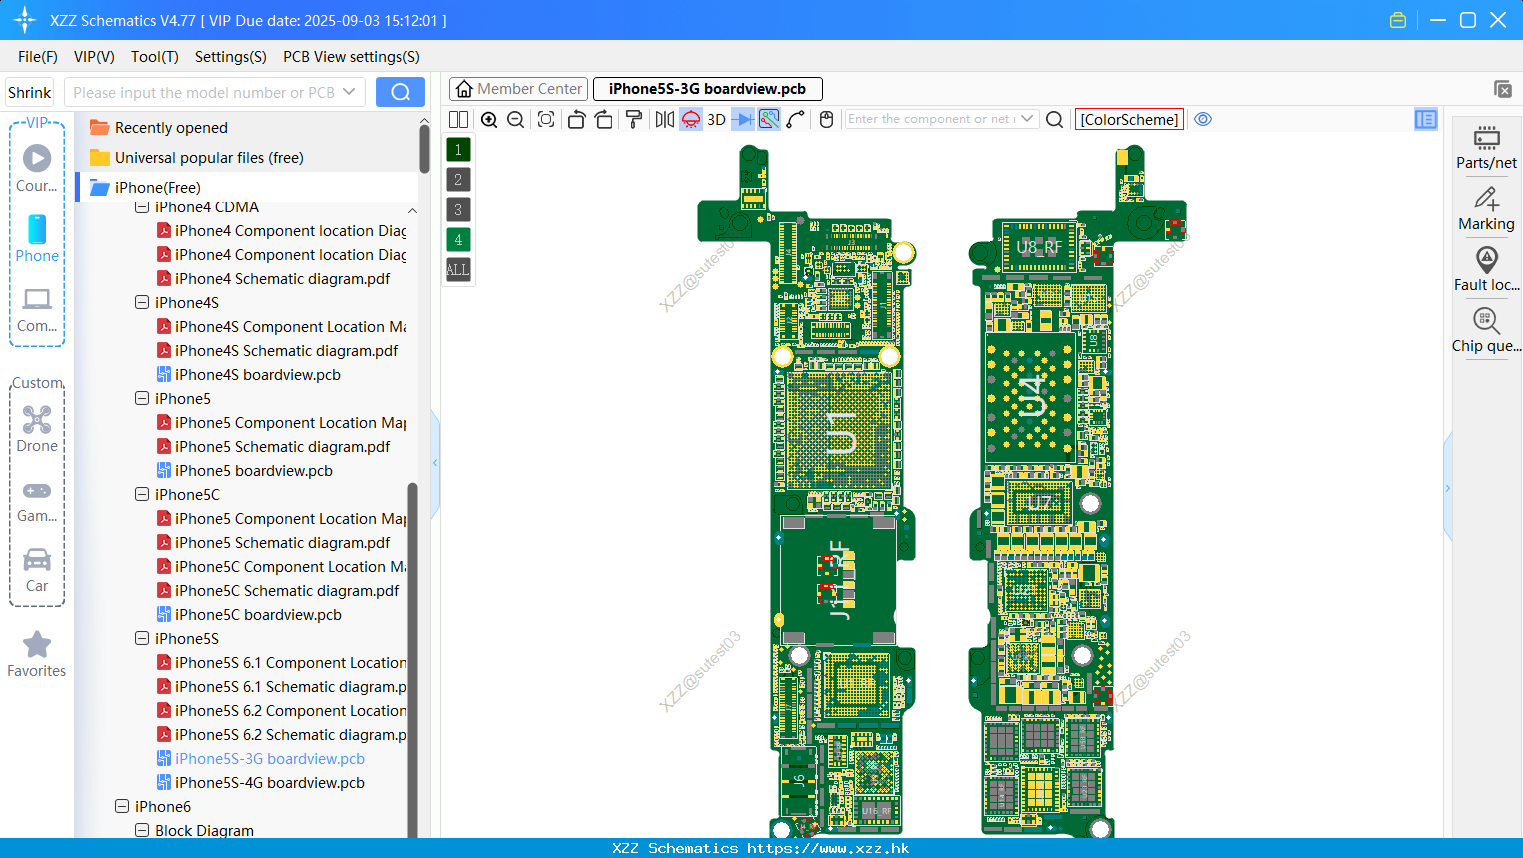
Task: Open the Chip query tool
Action: [x=1486, y=331]
